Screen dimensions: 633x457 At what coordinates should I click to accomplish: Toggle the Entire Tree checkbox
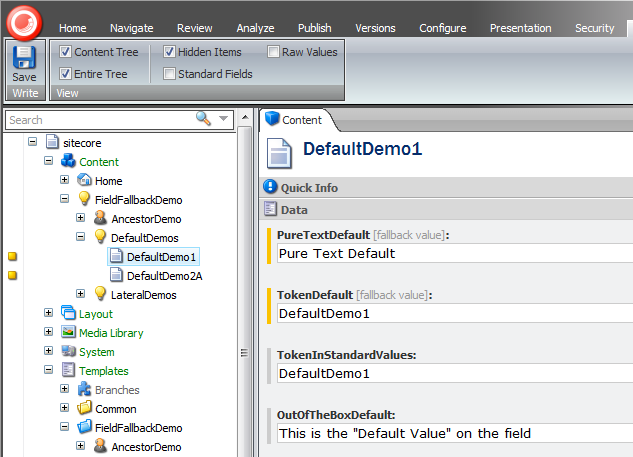pyautogui.click(x=65, y=73)
